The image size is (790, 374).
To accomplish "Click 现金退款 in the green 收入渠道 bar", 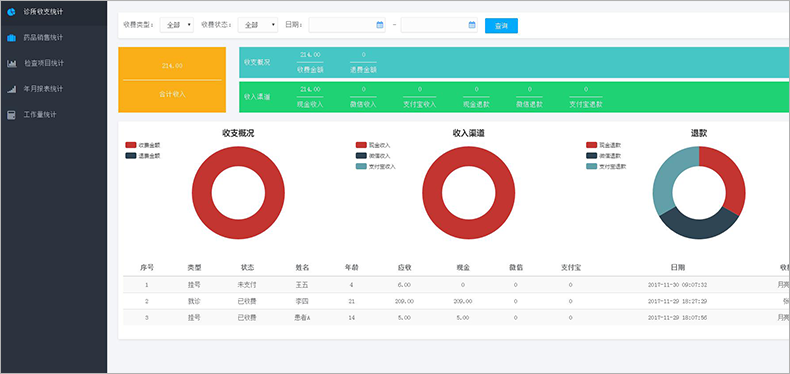I will click(x=476, y=105).
